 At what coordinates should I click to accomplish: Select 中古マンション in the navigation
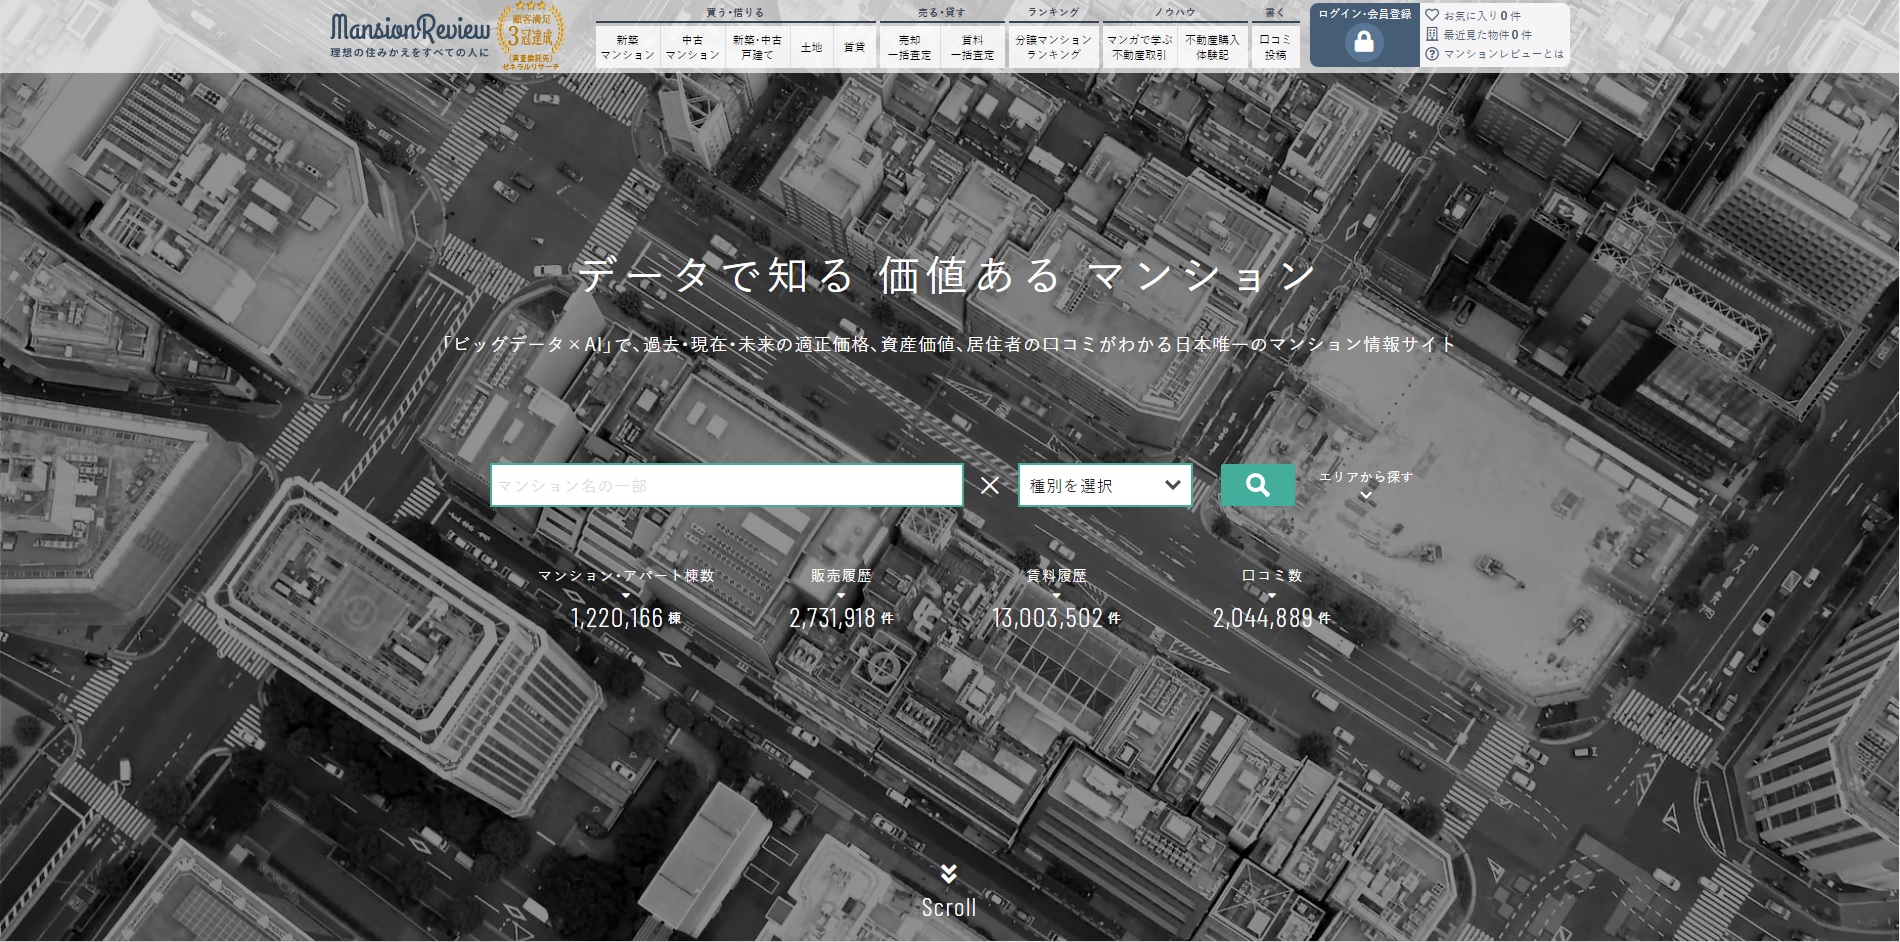click(693, 45)
